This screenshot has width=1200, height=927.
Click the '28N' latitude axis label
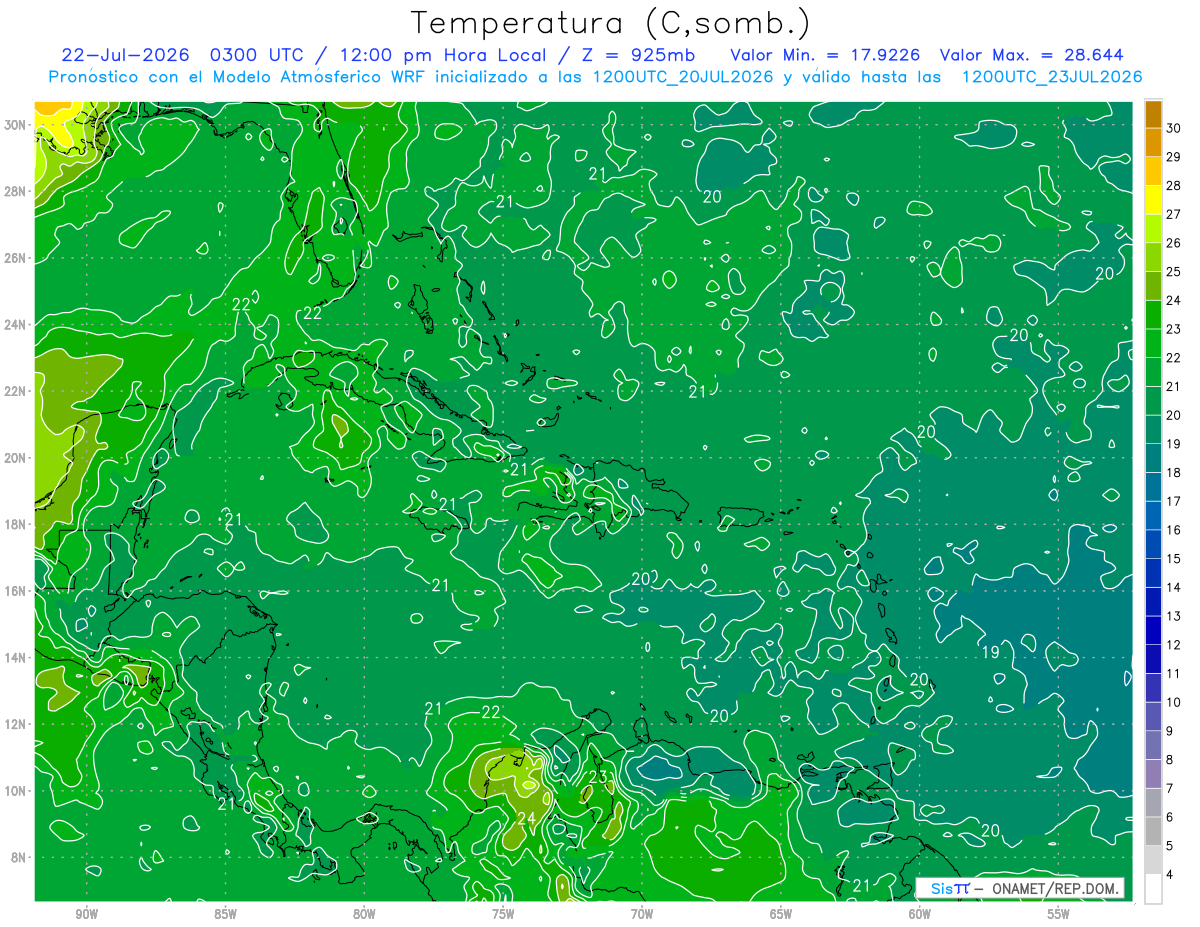17,191
